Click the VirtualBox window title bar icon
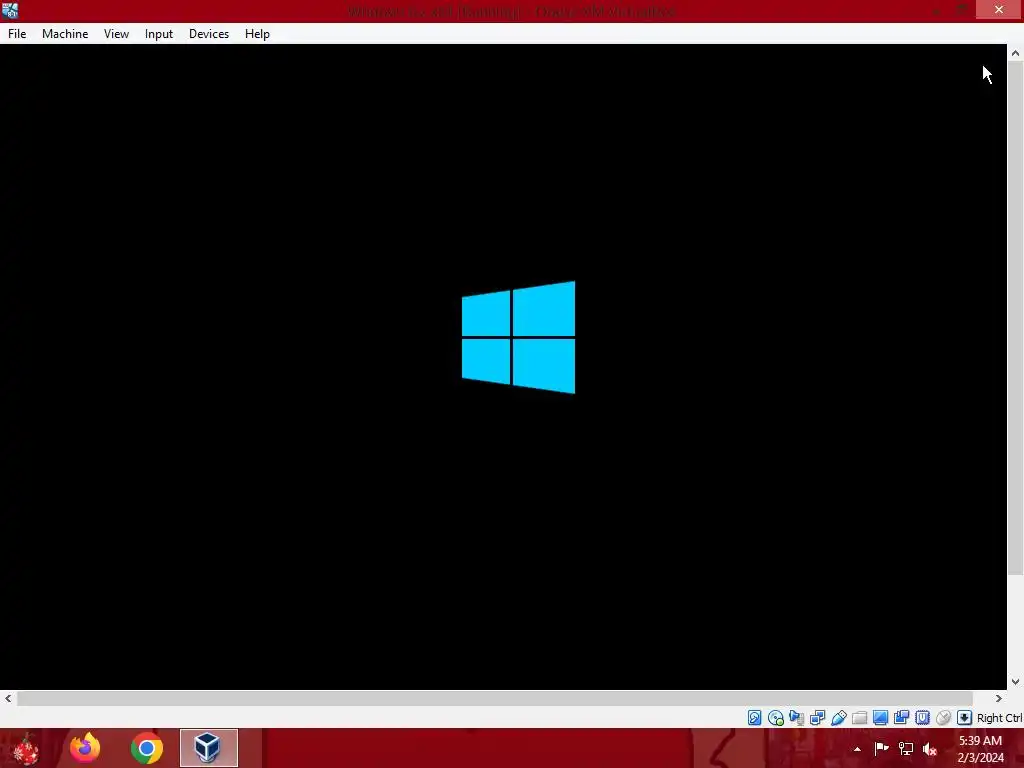 point(10,10)
